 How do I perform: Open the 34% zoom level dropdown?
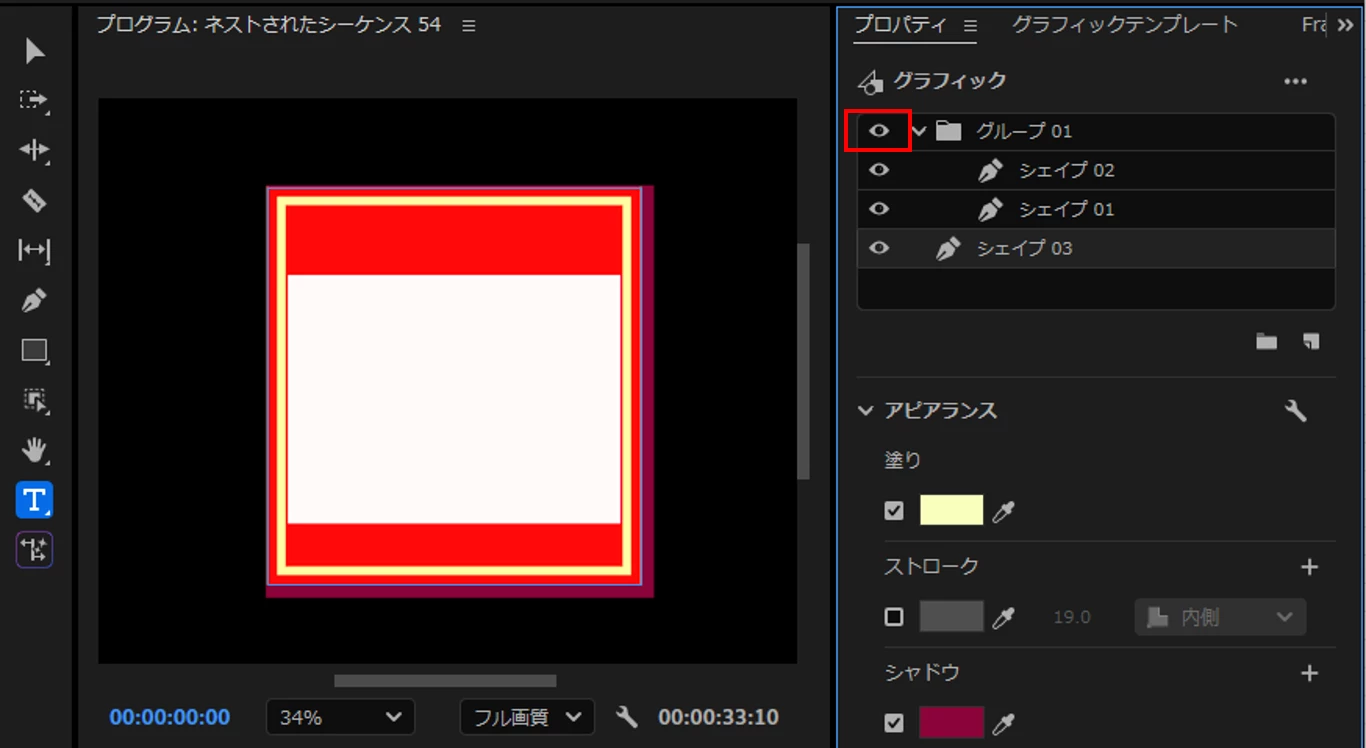click(340, 717)
